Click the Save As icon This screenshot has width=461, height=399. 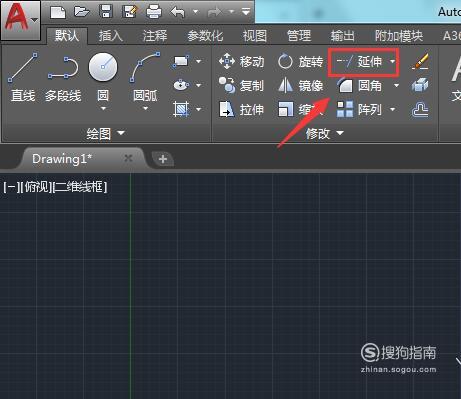(130, 12)
